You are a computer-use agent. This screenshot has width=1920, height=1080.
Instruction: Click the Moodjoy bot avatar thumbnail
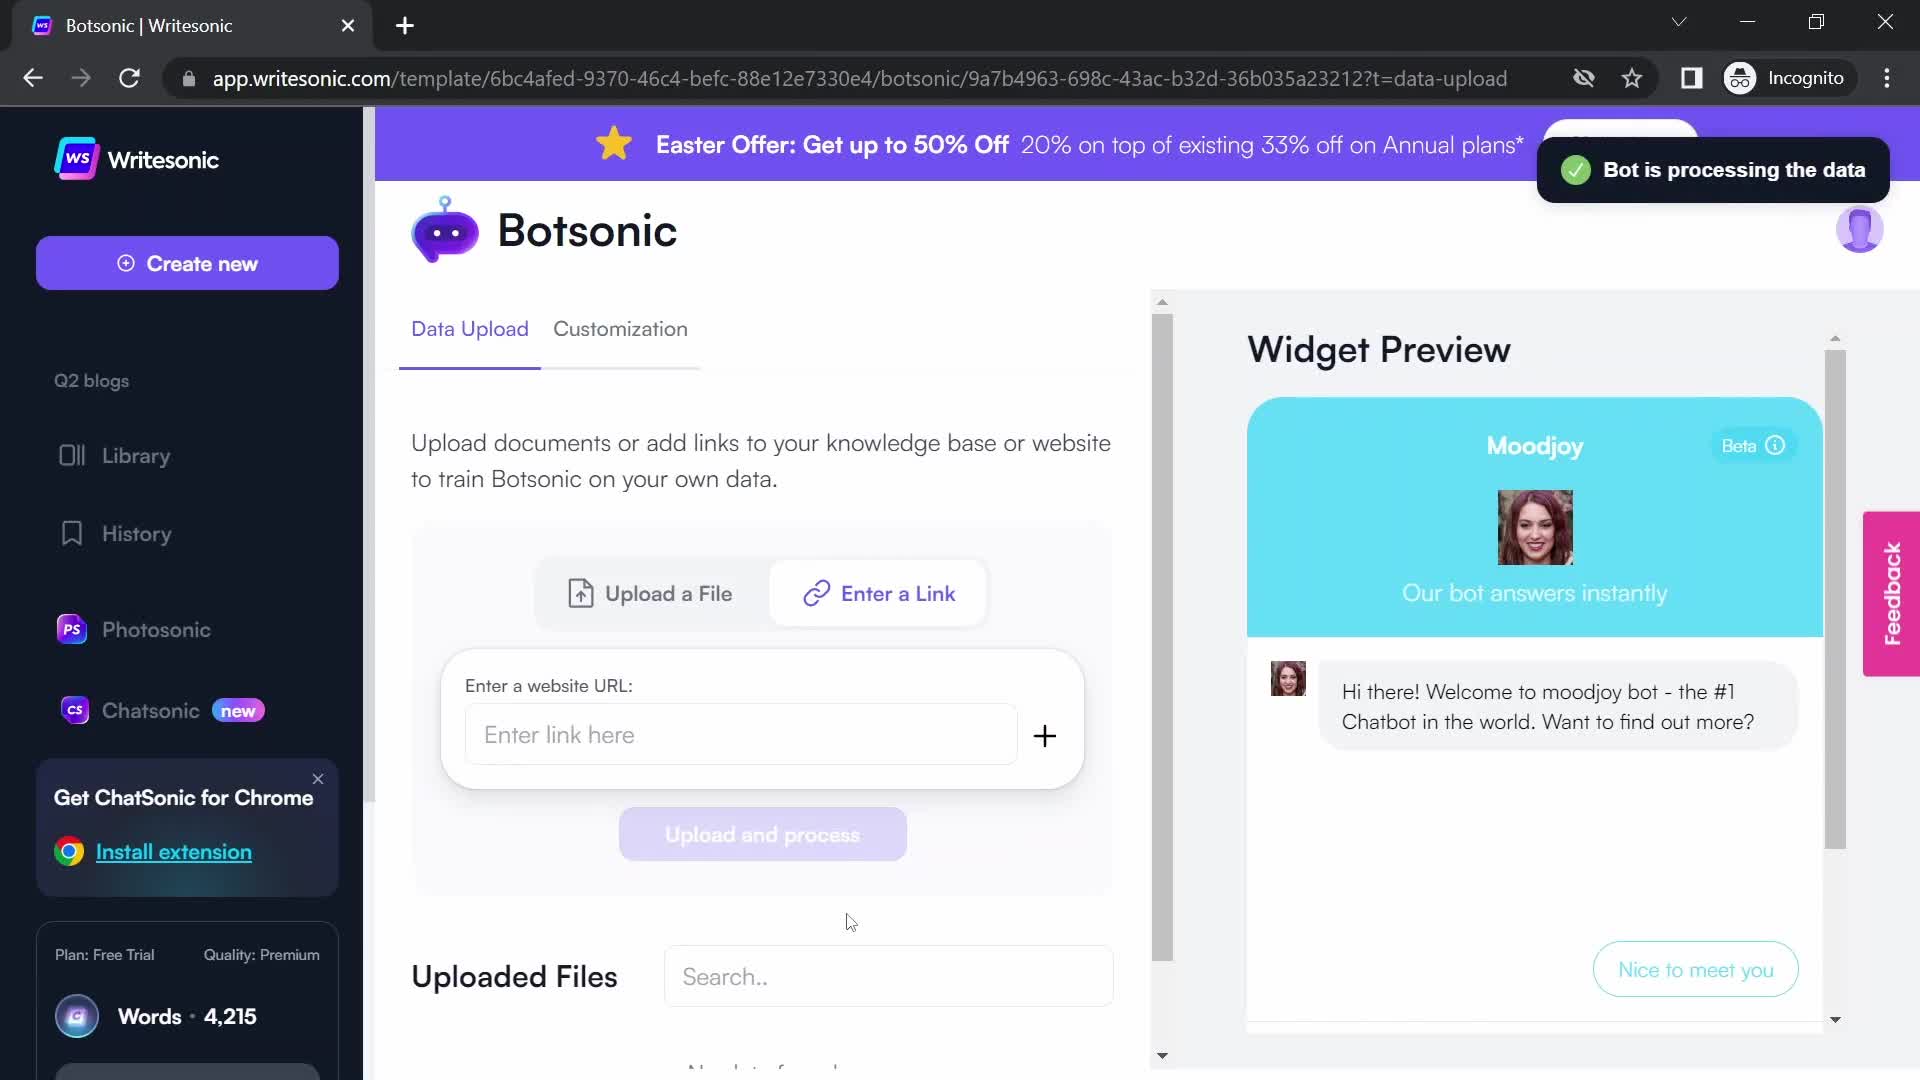tap(1534, 526)
